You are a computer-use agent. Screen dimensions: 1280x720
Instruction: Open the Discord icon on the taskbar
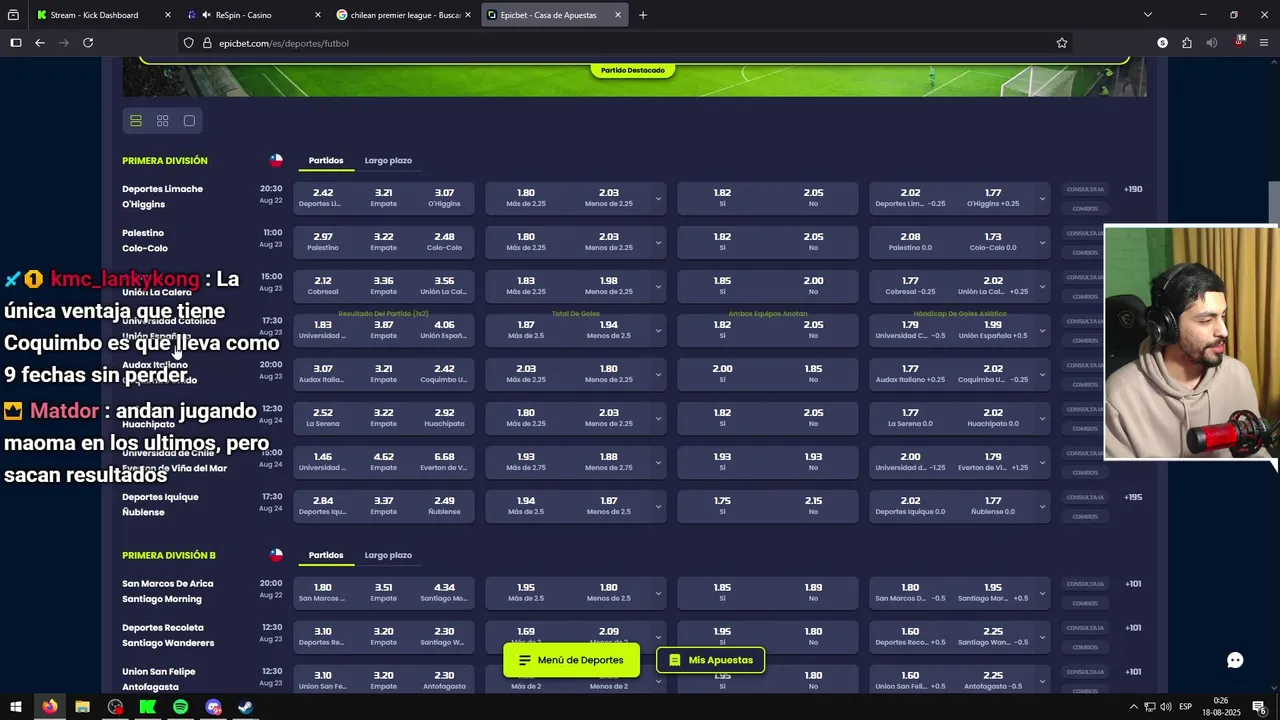[213, 707]
